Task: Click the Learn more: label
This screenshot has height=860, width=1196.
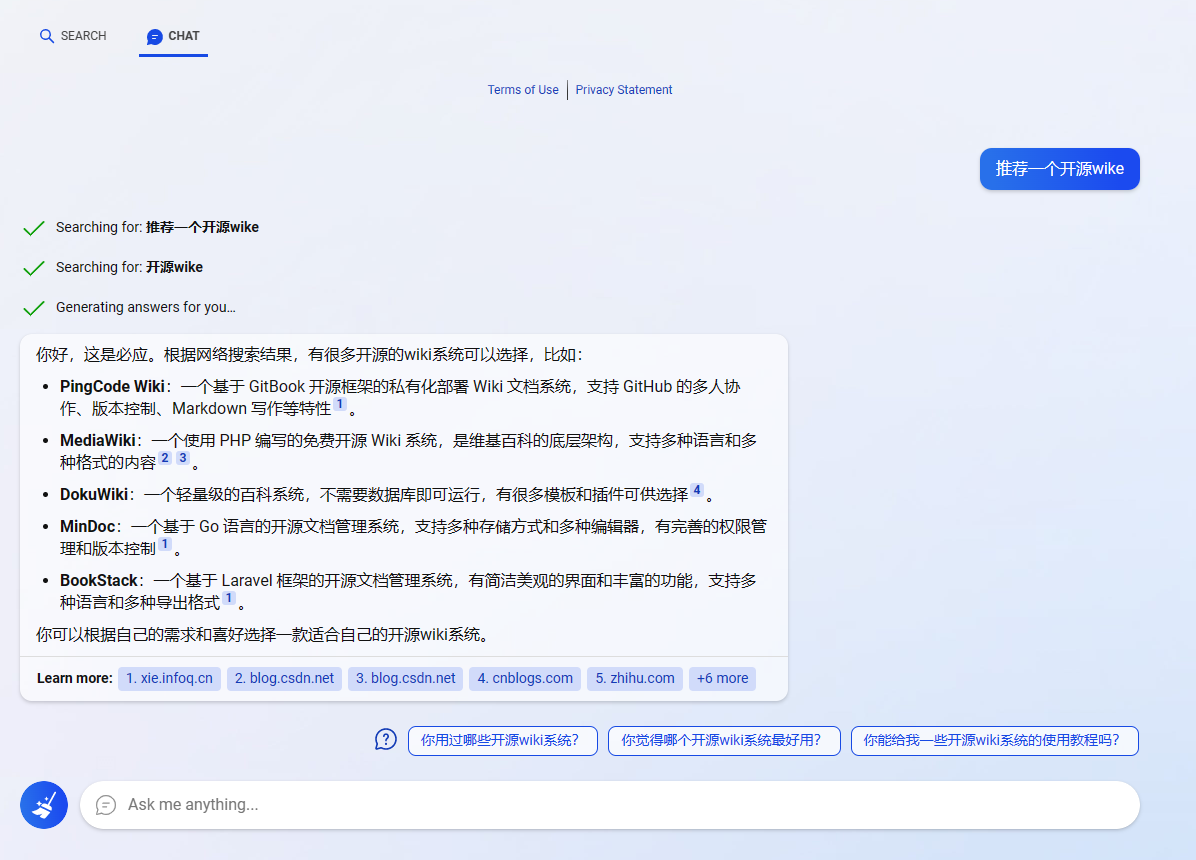Action: pos(75,678)
